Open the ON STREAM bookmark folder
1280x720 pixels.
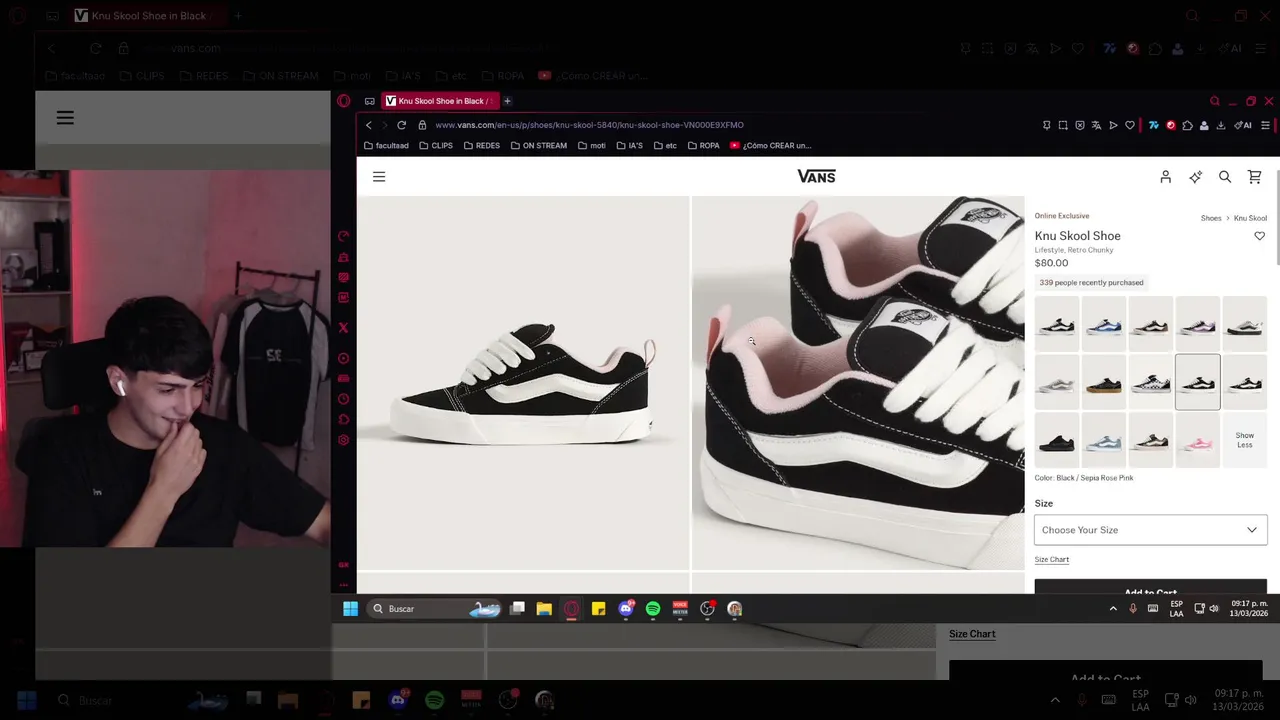(539, 146)
